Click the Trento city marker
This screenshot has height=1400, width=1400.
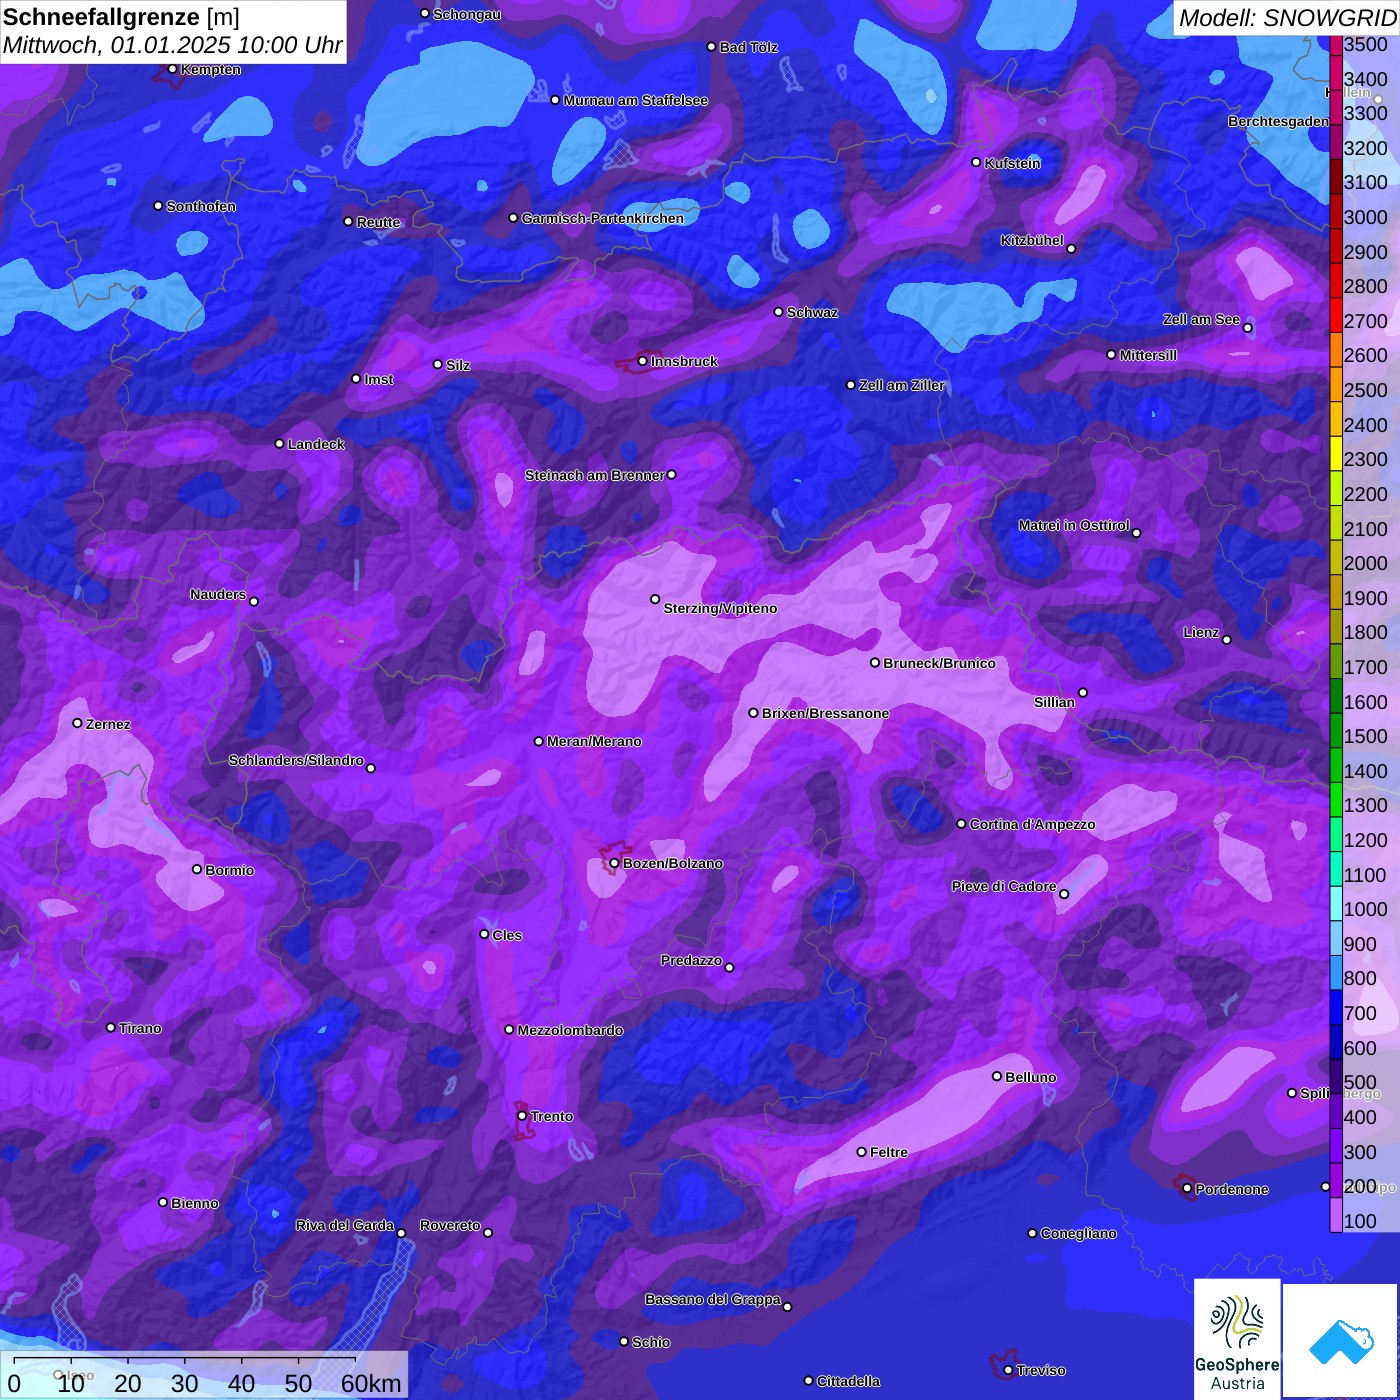522,1116
